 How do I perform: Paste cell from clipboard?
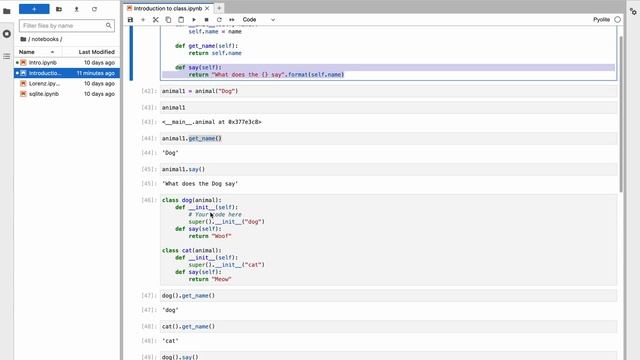pyautogui.click(x=181, y=20)
